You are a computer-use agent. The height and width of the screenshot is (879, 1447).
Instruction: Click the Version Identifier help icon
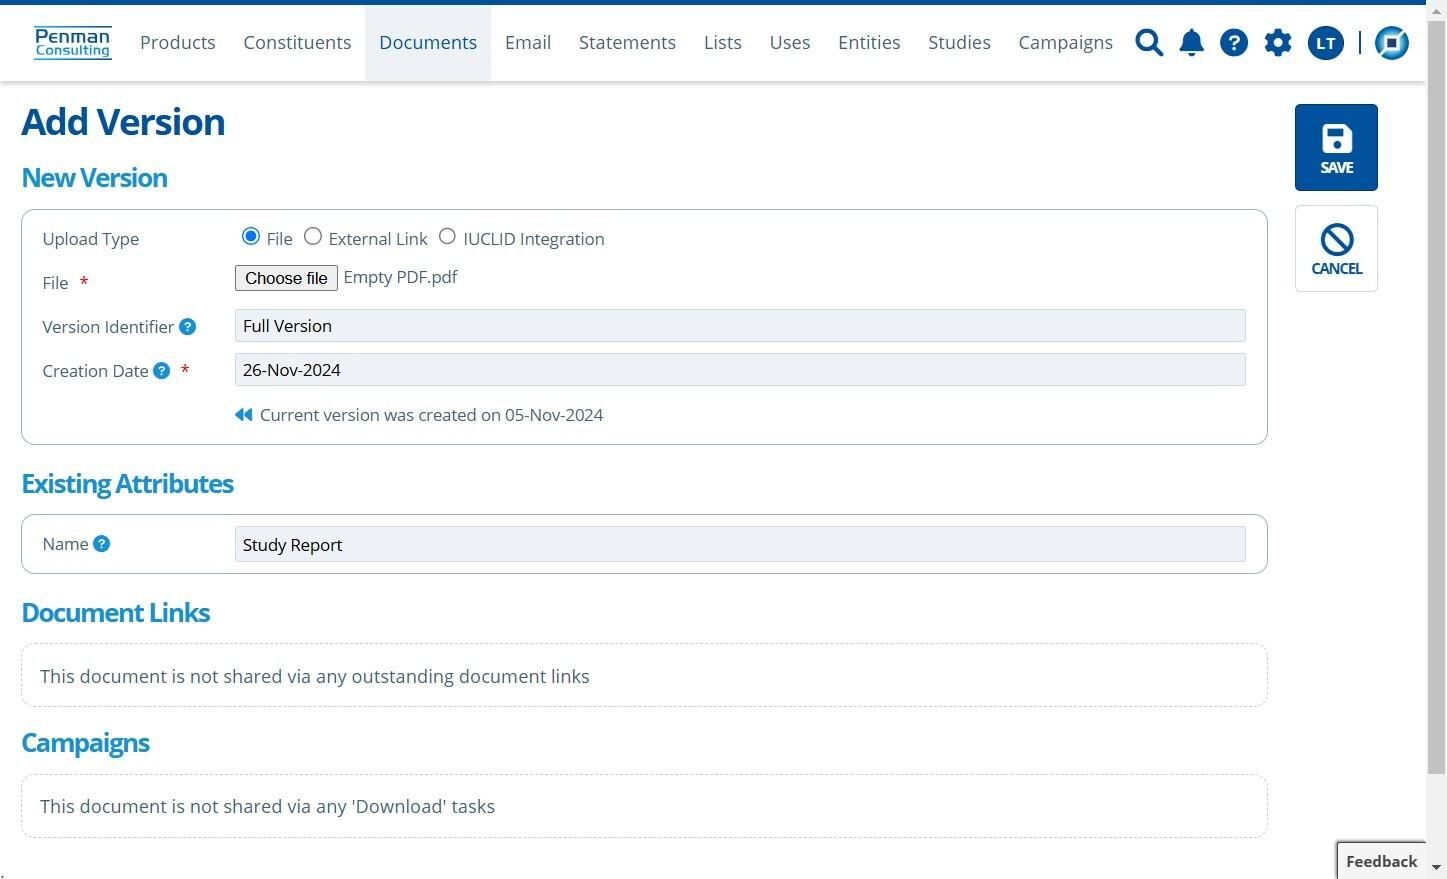pyautogui.click(x=187, y=327)
